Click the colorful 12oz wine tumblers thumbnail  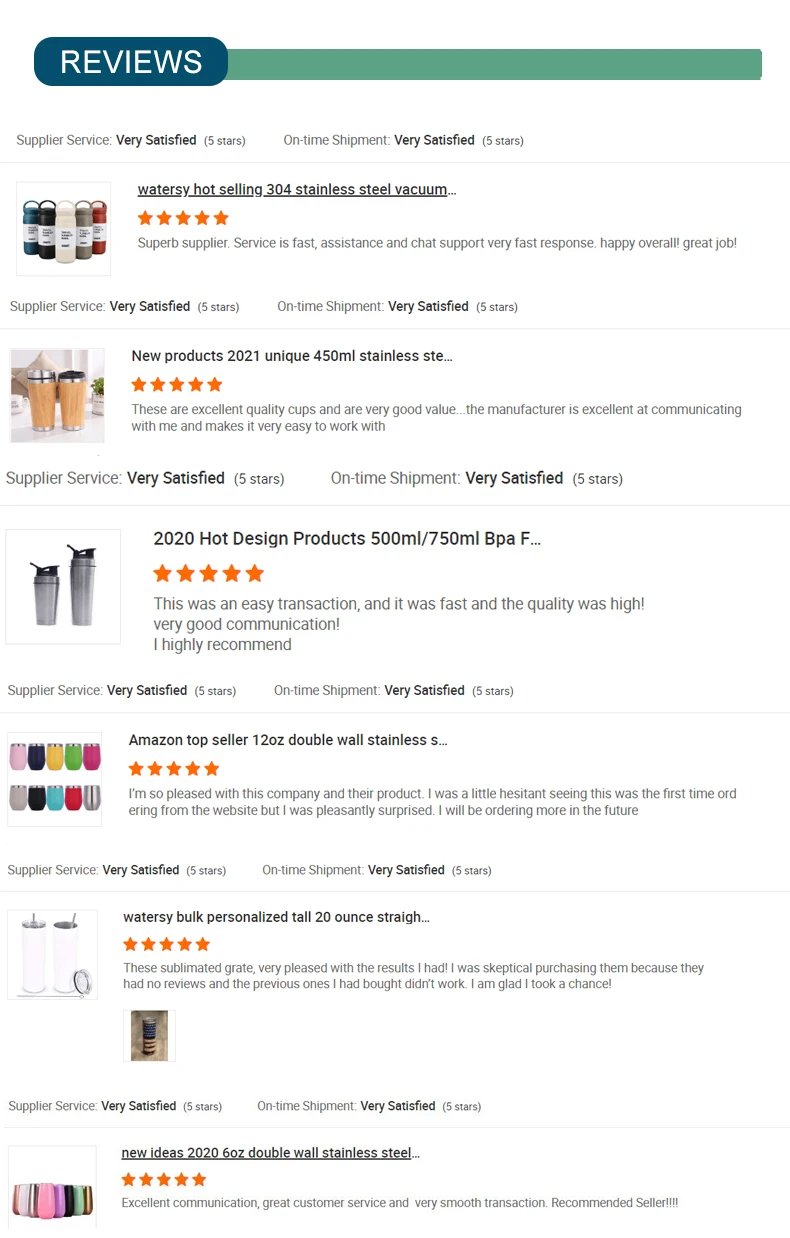pyautogui.click(x=55, y=779)
